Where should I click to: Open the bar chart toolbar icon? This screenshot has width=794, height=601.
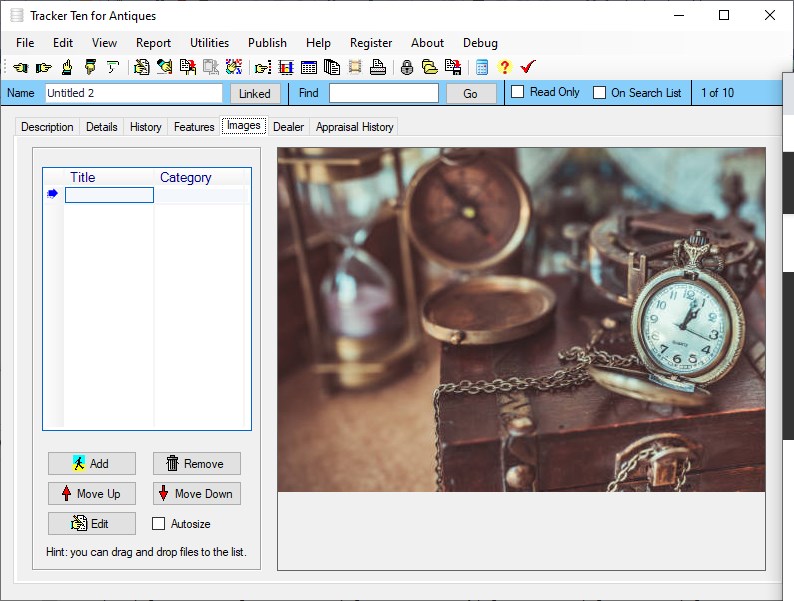[286, 67]
